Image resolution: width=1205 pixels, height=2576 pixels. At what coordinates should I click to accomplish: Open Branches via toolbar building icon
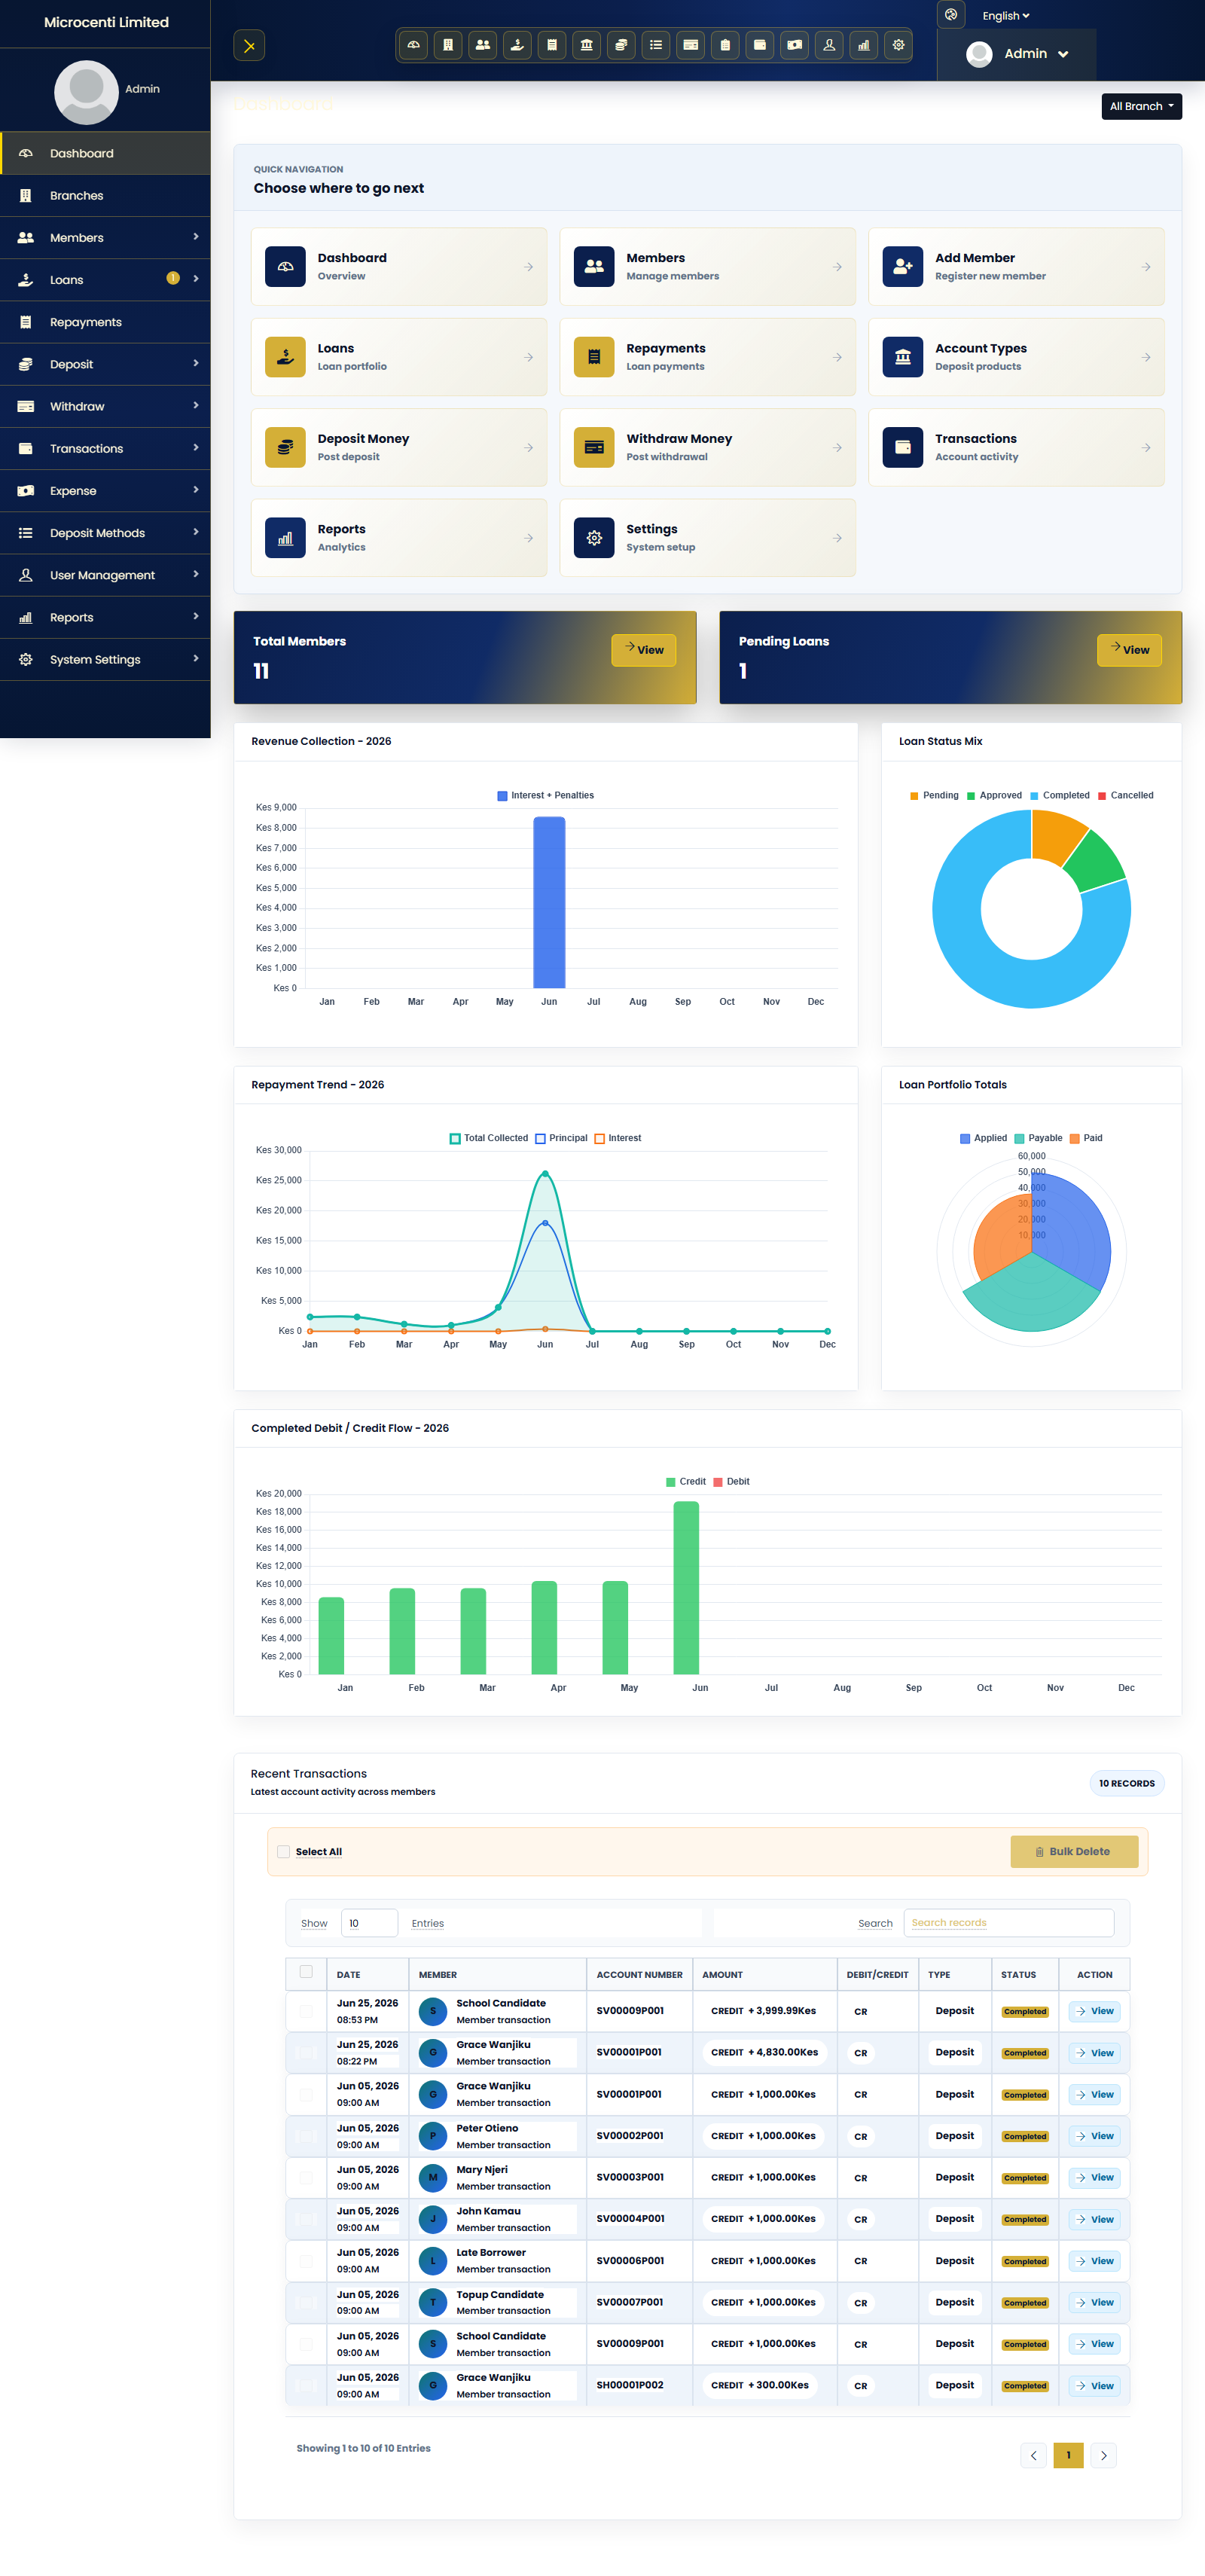click(448, 45)
